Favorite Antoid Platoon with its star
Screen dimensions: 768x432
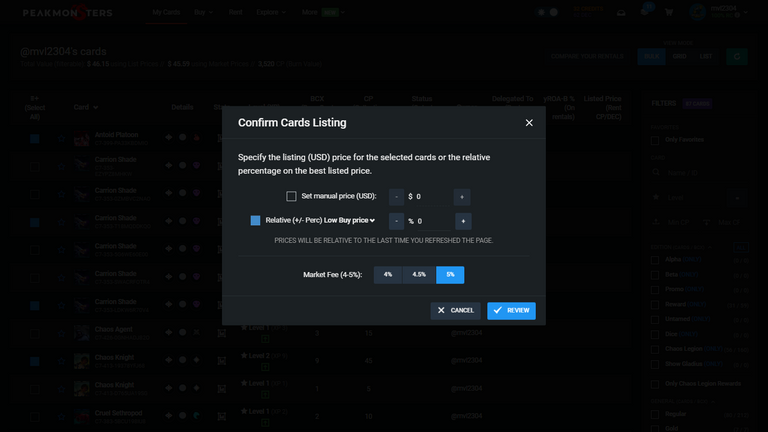61,139
